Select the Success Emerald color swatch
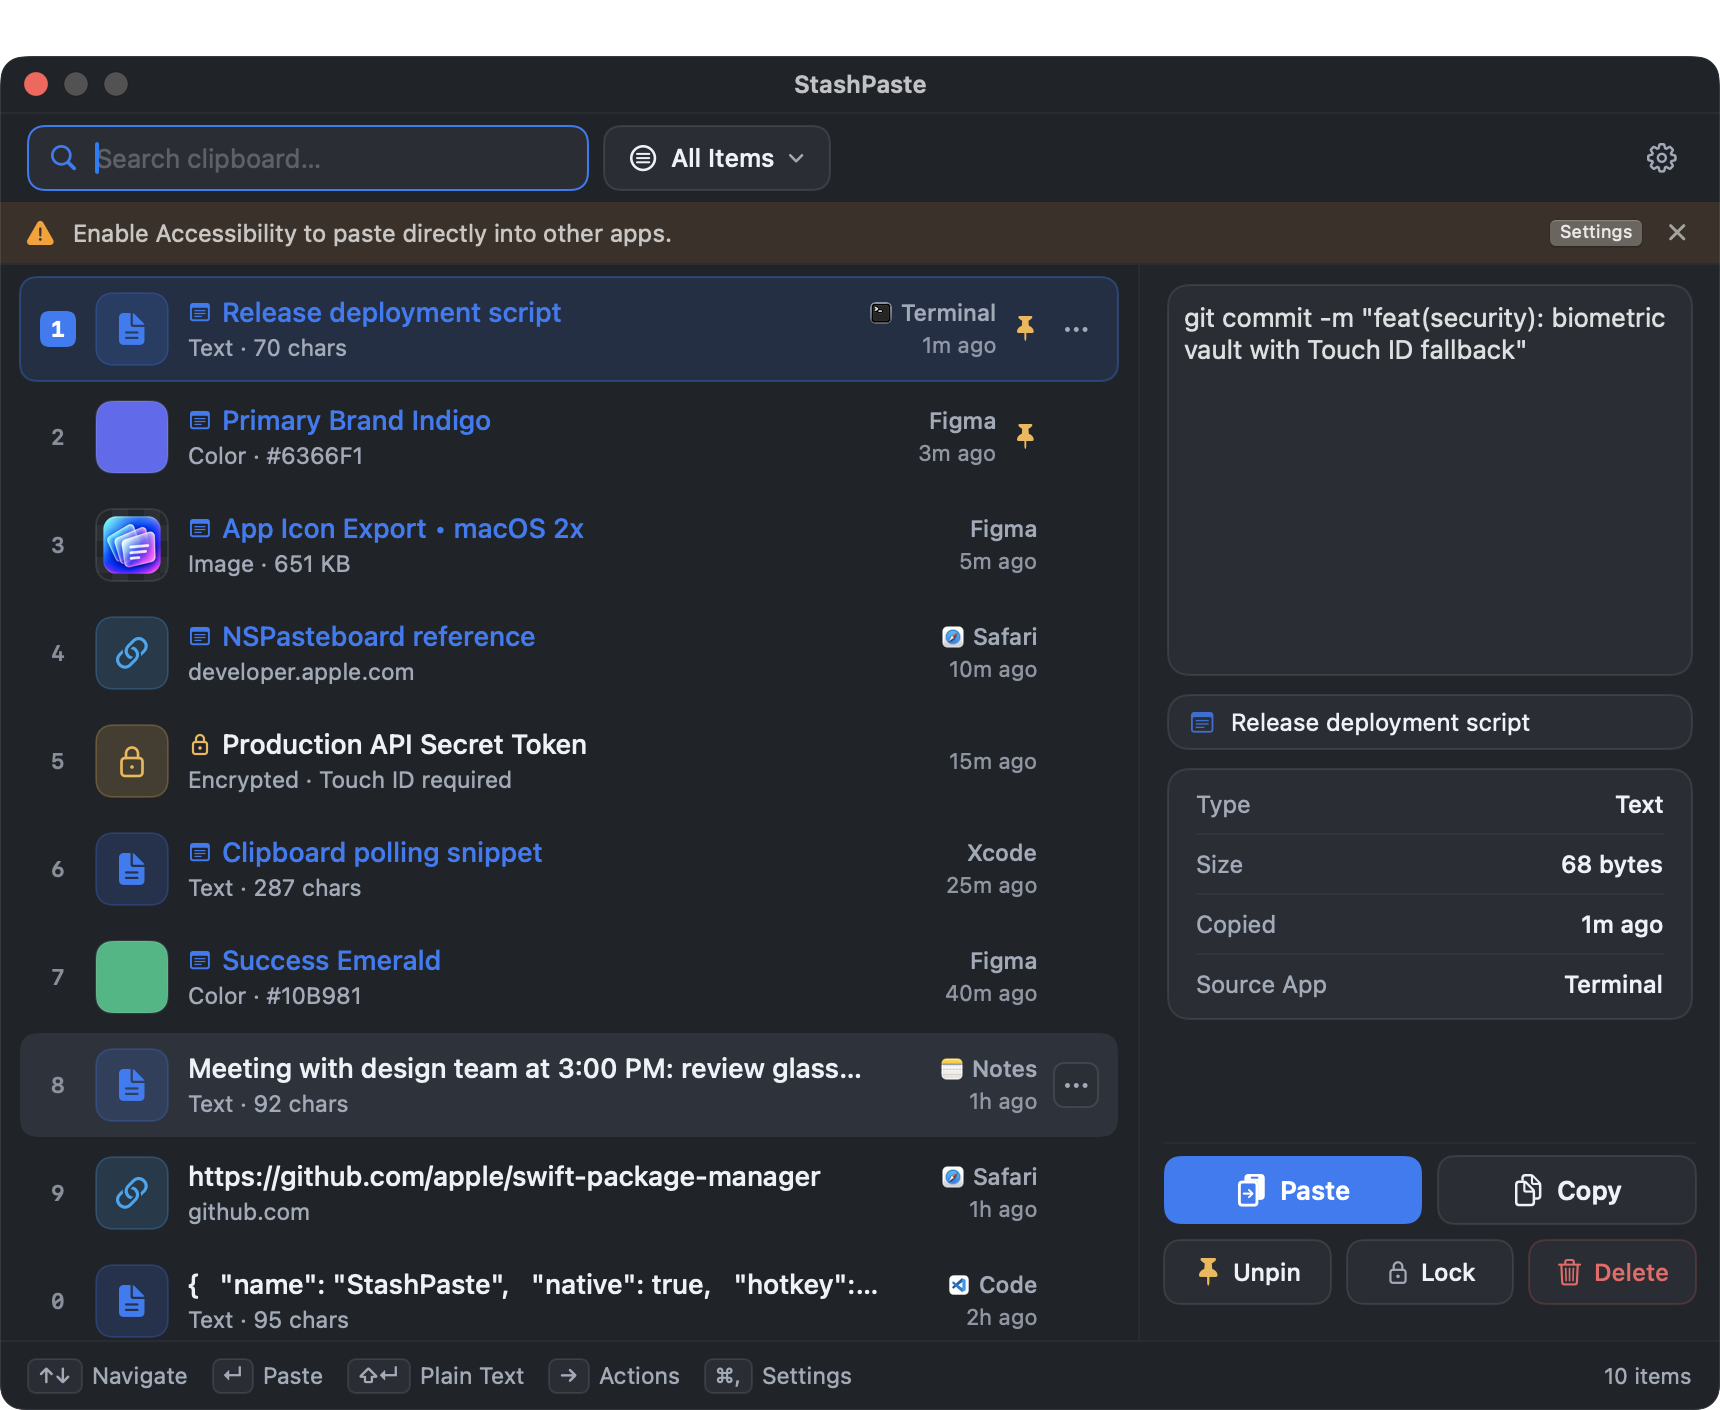 click(132, 977)
